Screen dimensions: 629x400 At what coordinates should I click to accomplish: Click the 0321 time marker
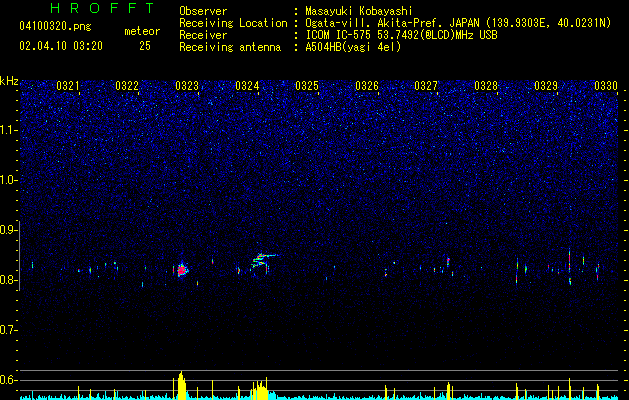pos(67,86)
